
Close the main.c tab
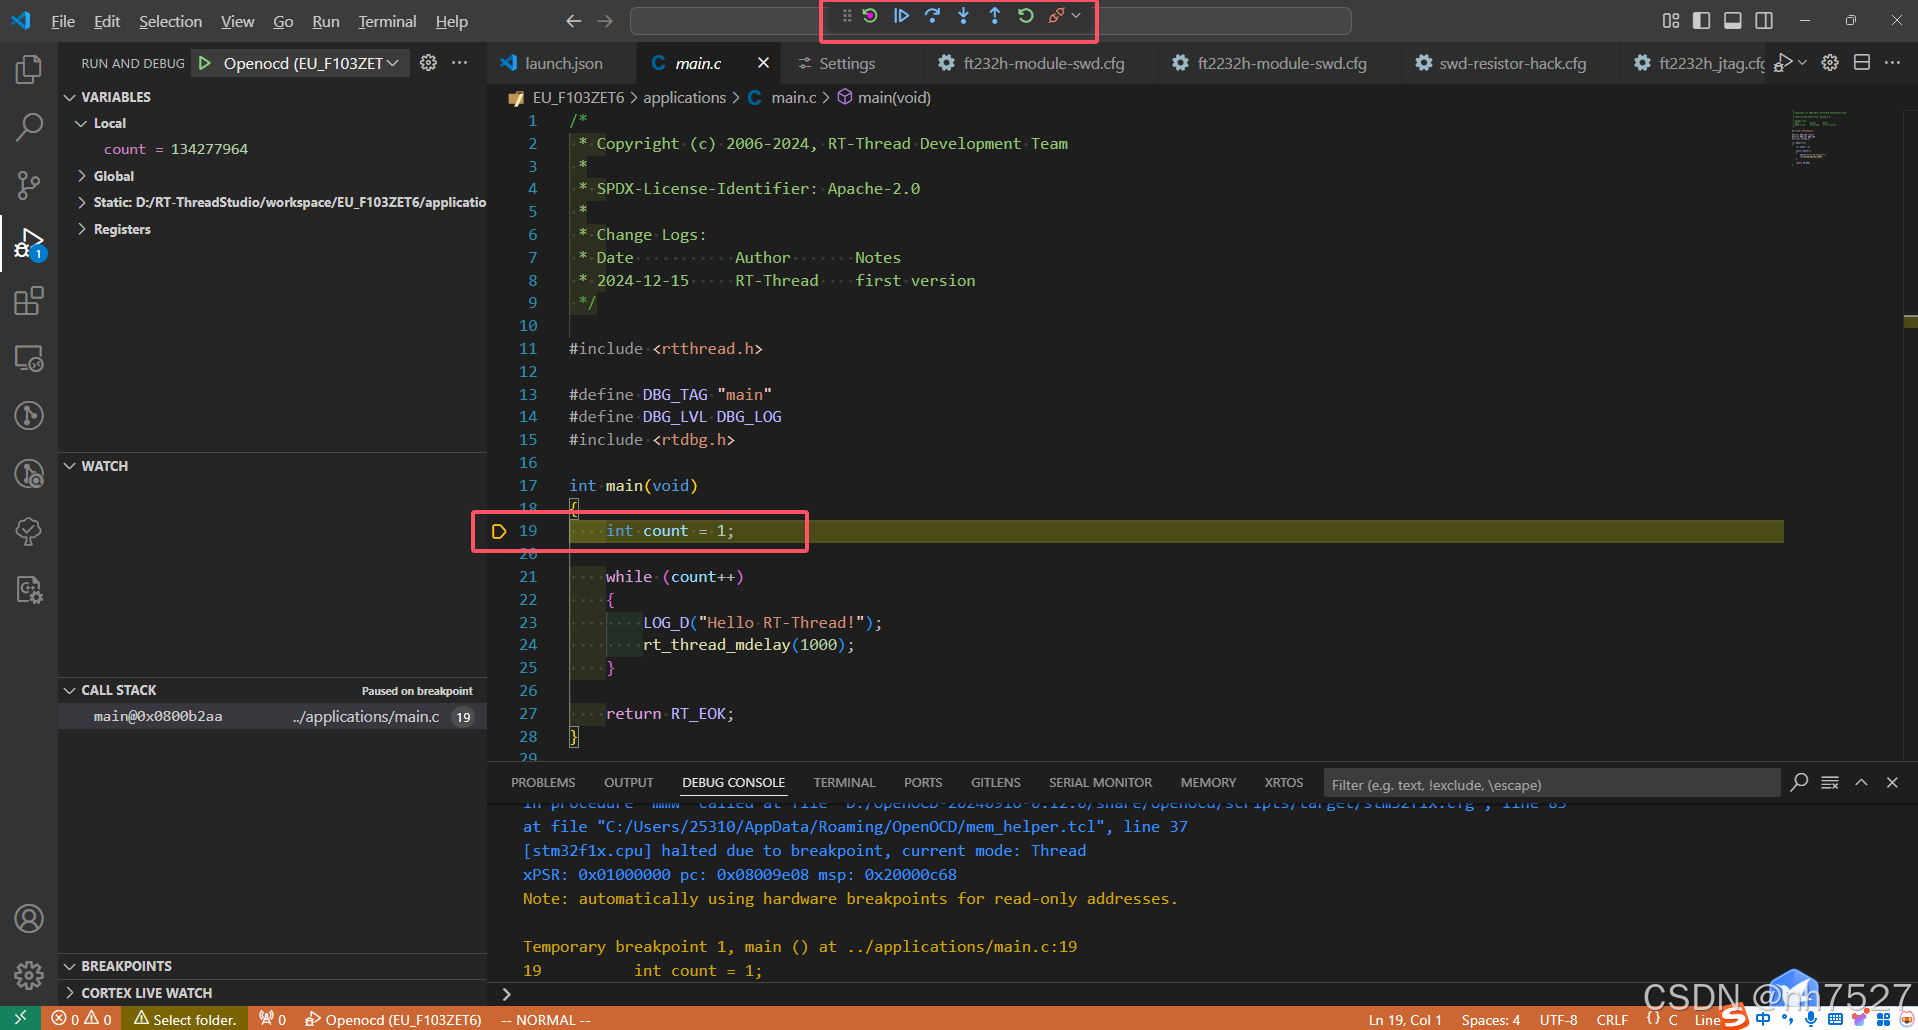(x=763, y=63)
